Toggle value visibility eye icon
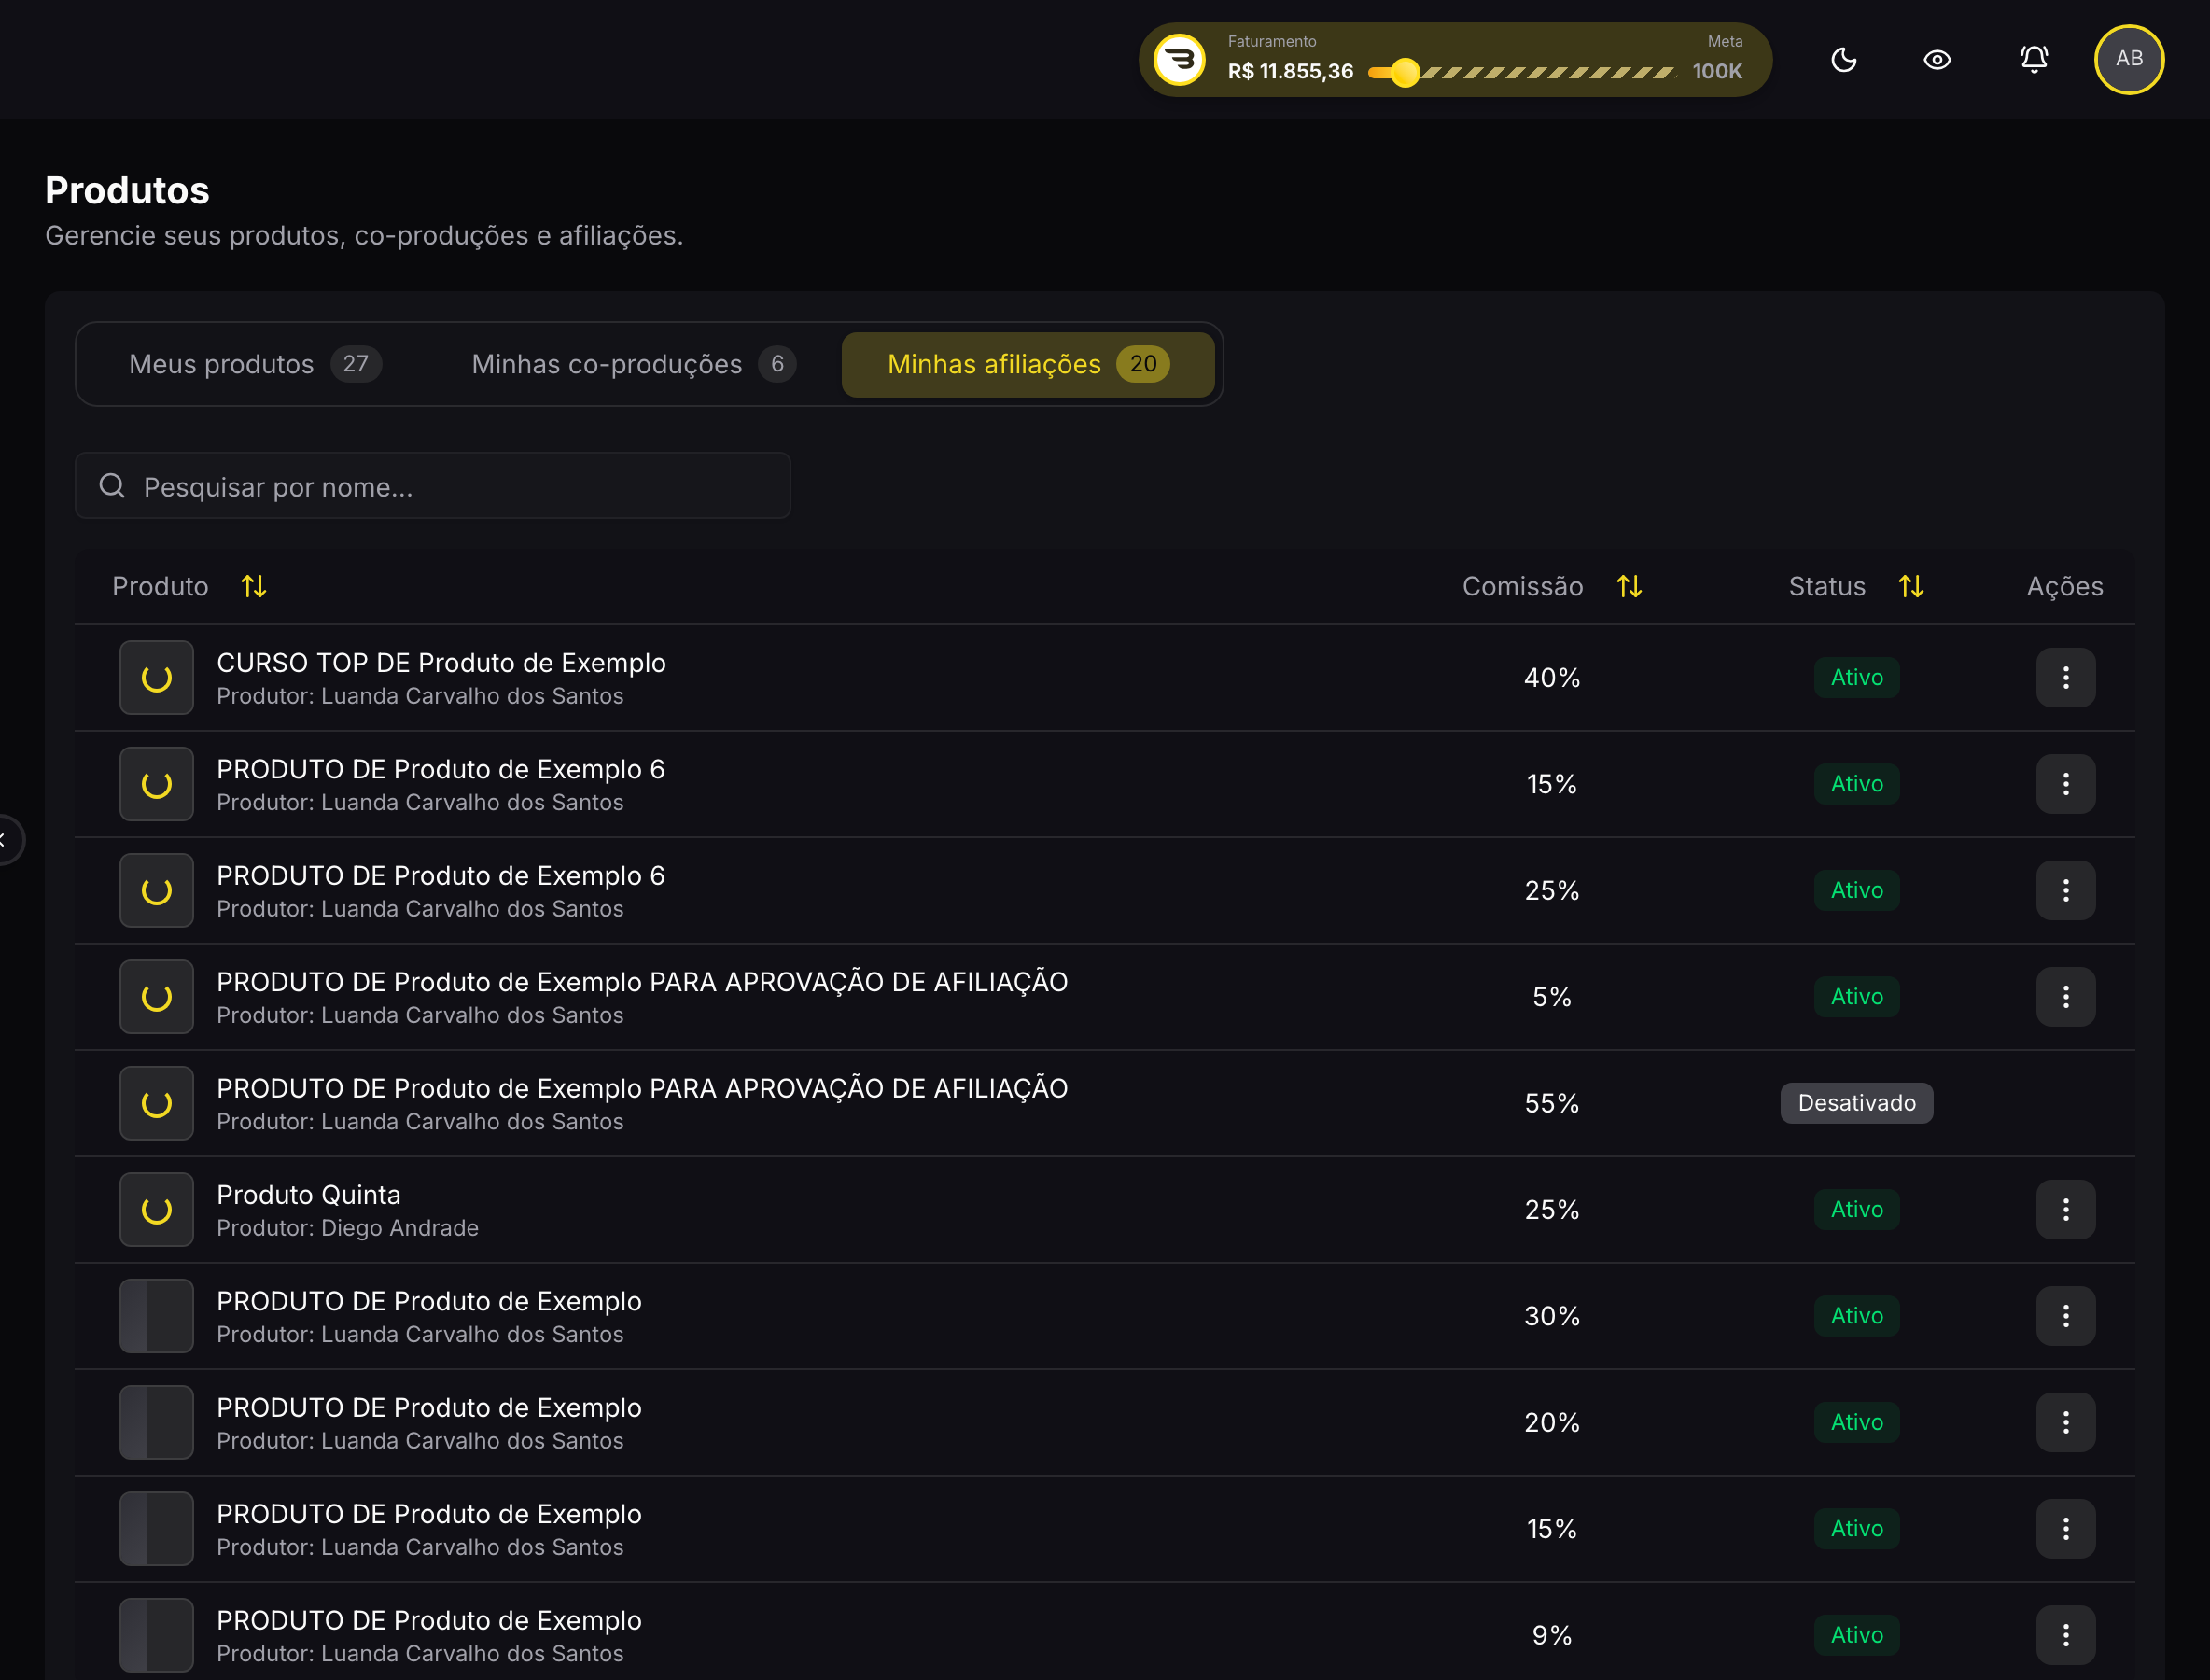Screen dimensions: 2210x1680 click(1937, 60)
